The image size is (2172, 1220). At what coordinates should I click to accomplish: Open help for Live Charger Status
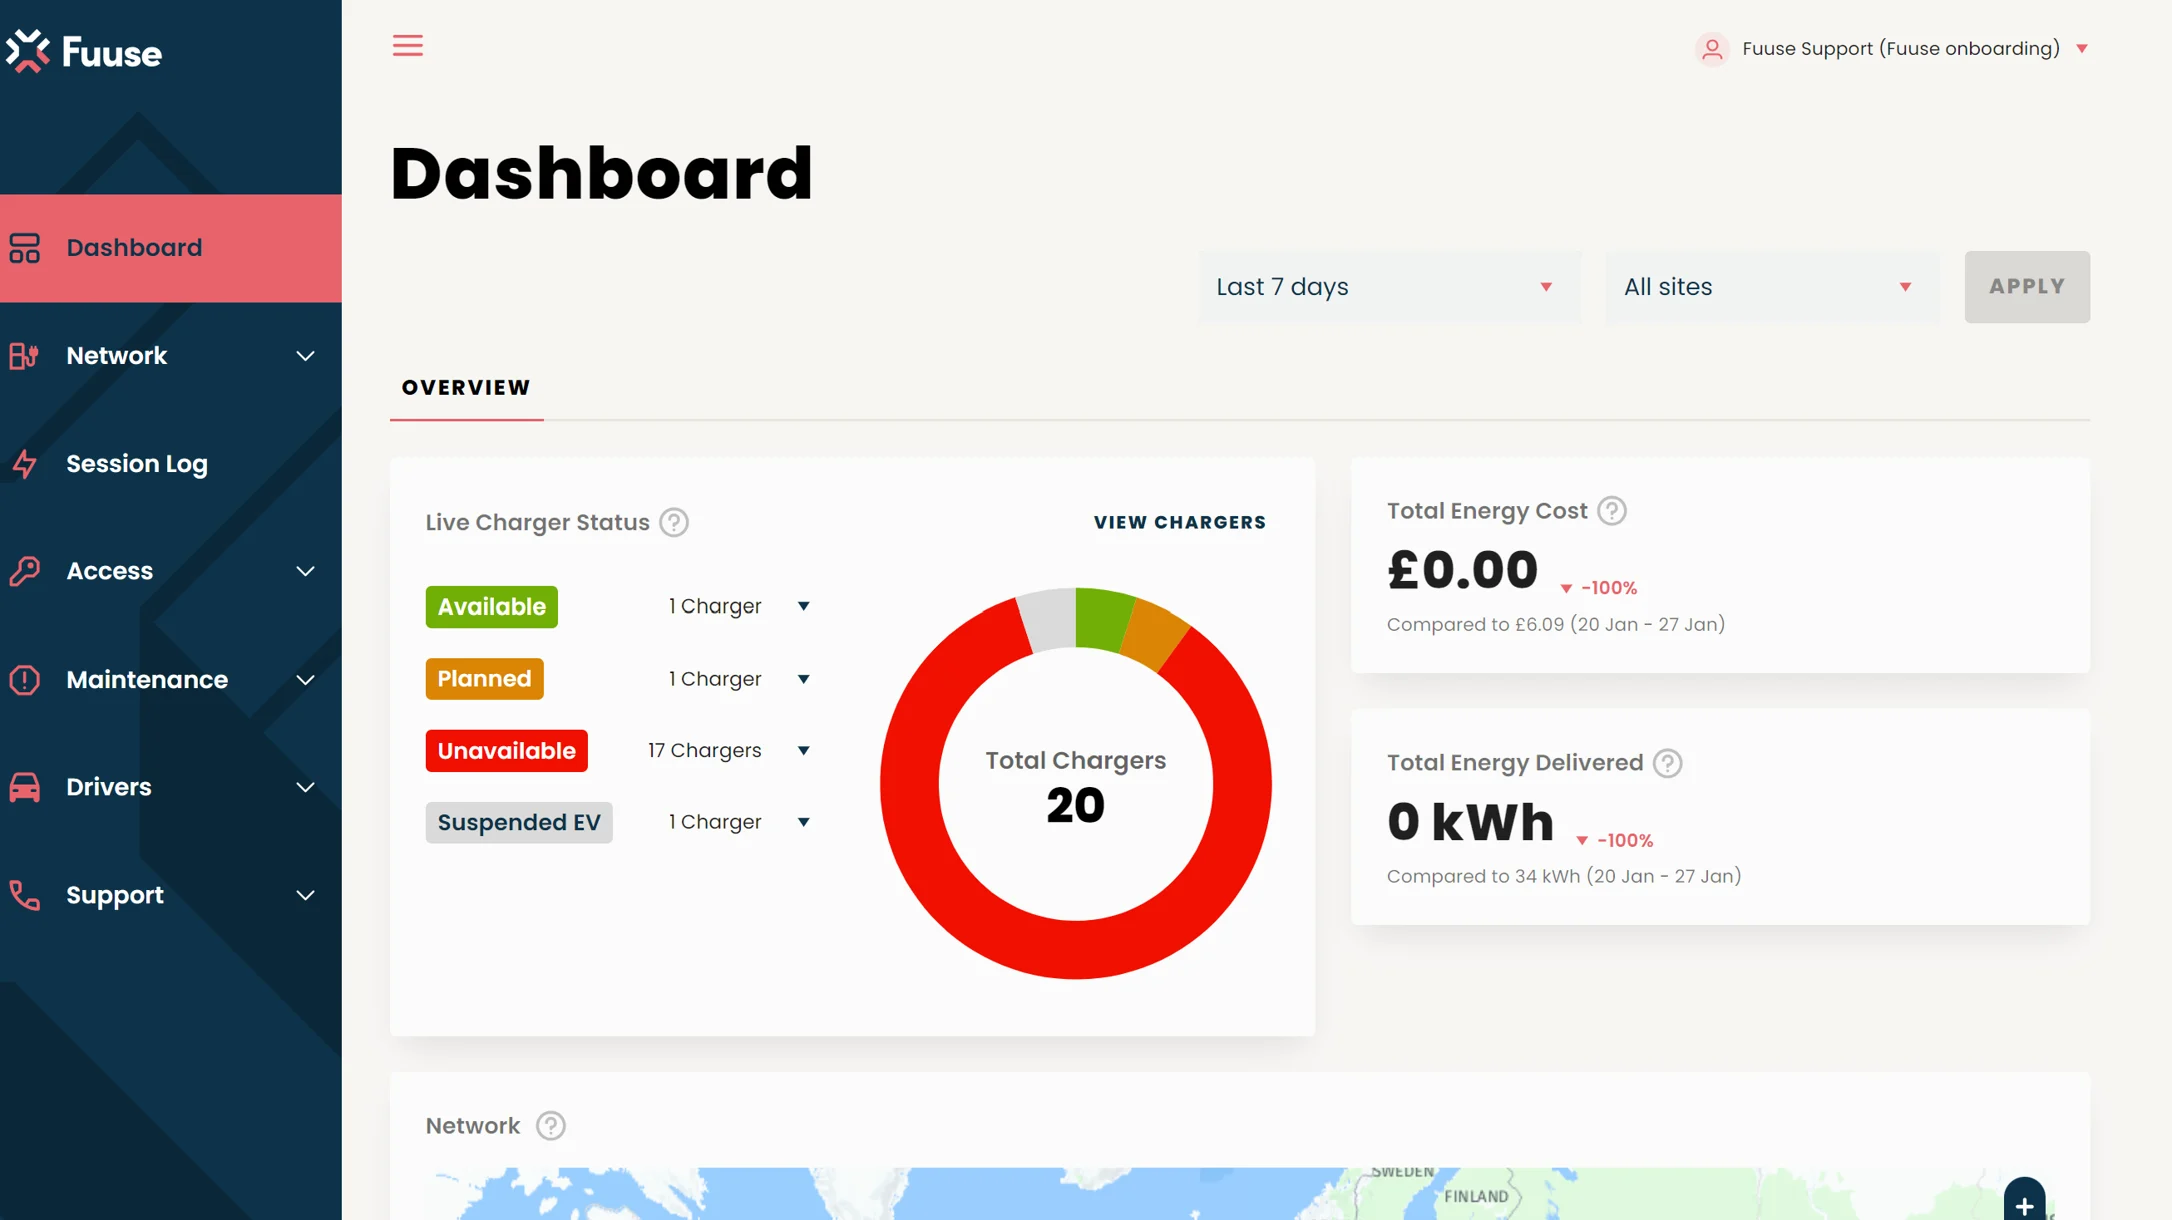[x=674, y=522]
